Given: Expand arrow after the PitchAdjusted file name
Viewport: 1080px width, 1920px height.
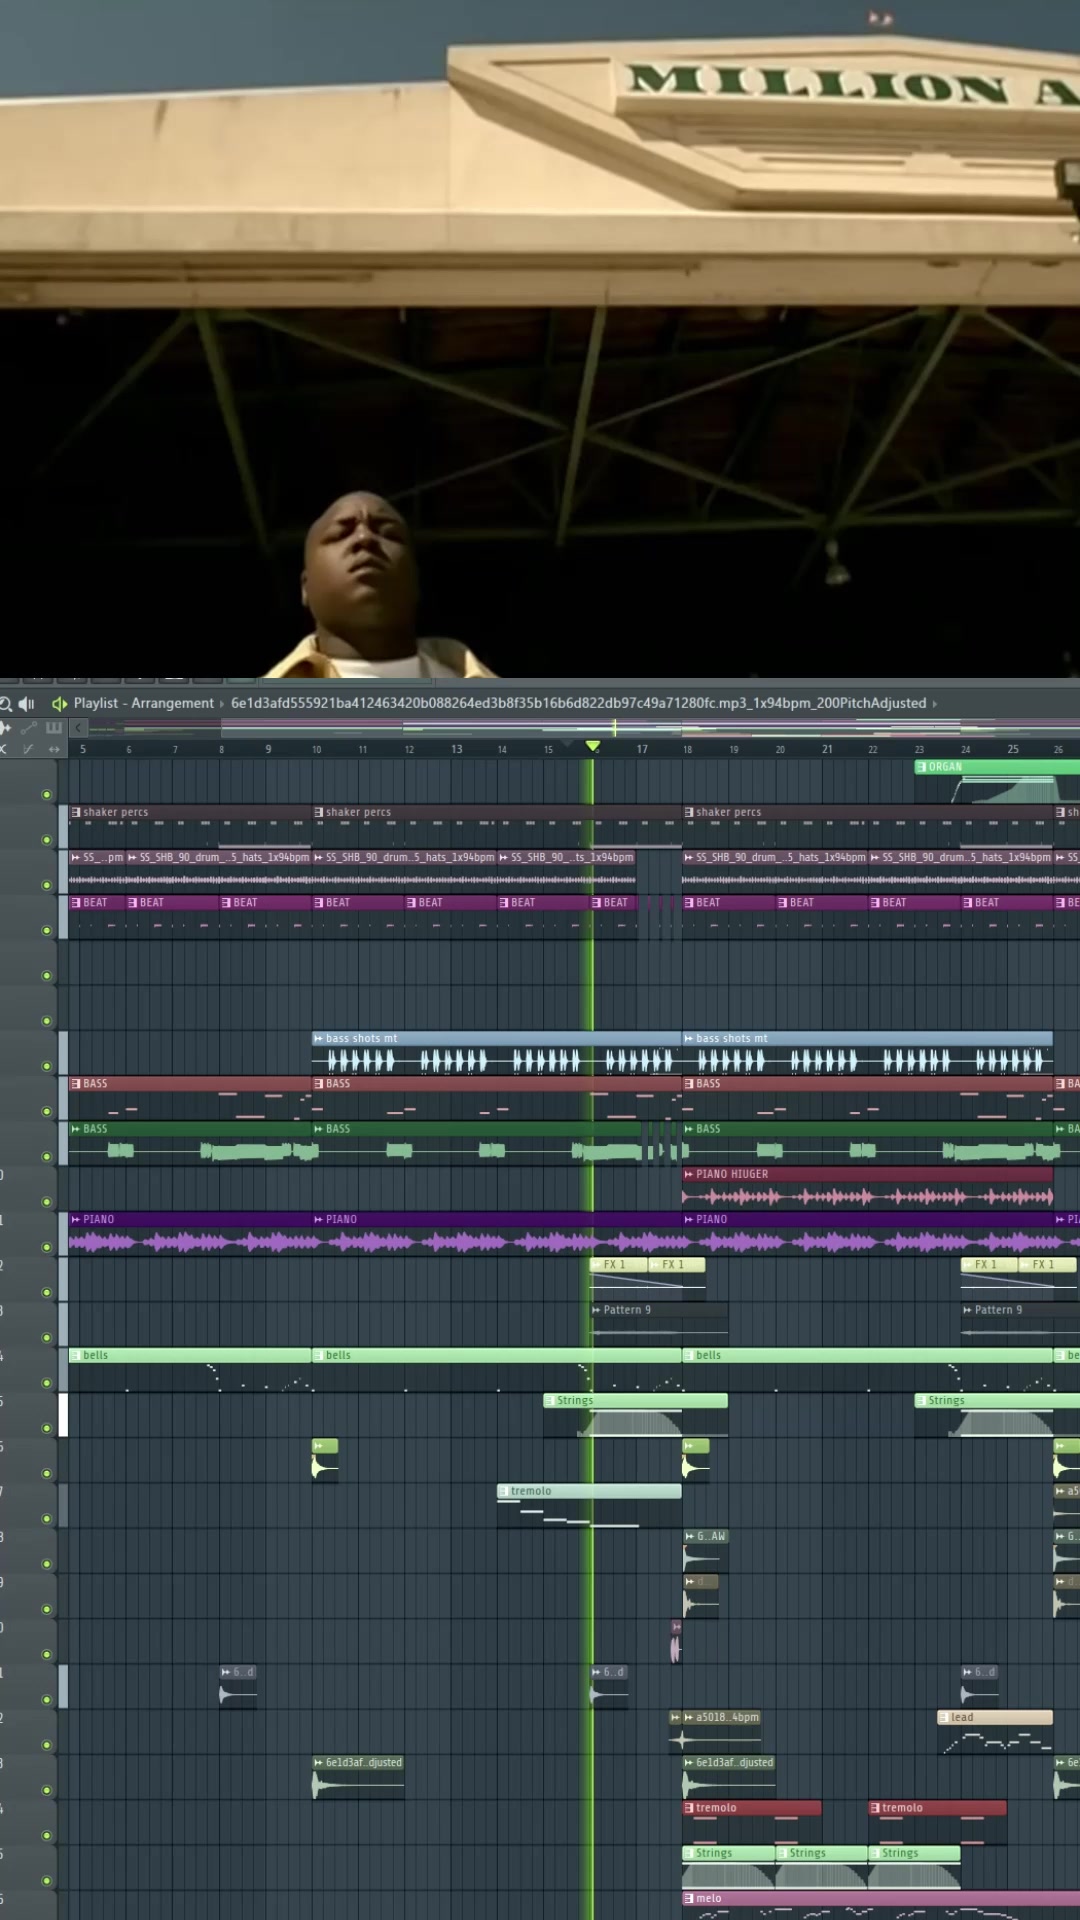Looking at the screenshot, I should [x=935, y=704].
